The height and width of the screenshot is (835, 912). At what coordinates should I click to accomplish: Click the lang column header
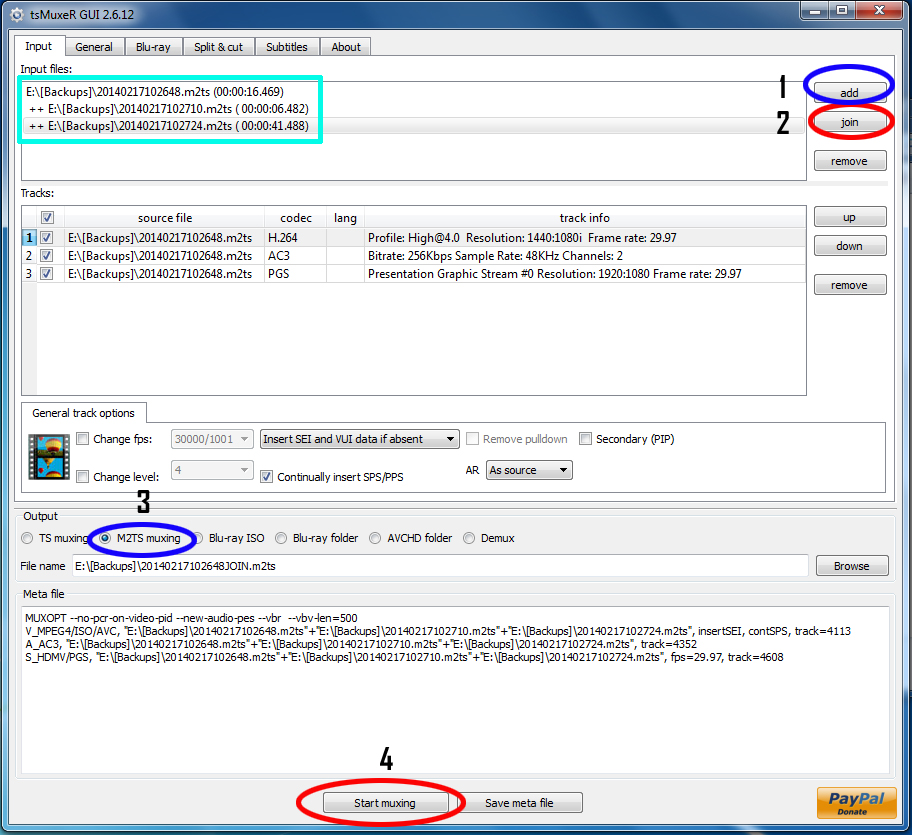point(345,218)
